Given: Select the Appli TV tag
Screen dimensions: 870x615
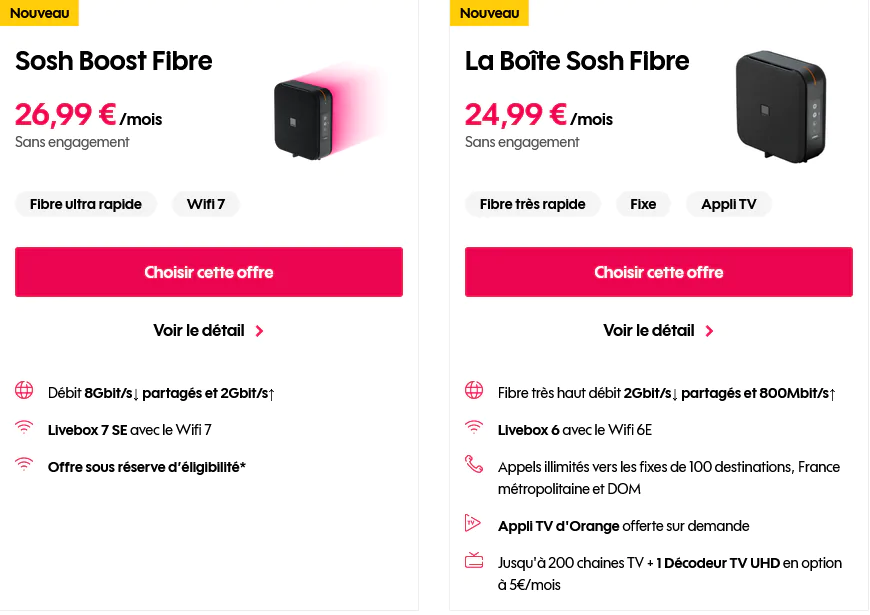Looking at the screenshot, I should click(x=729, y=204).
